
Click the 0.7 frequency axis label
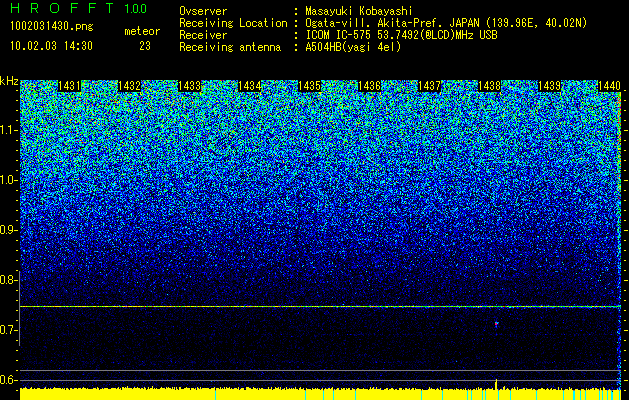coord(8,330)
